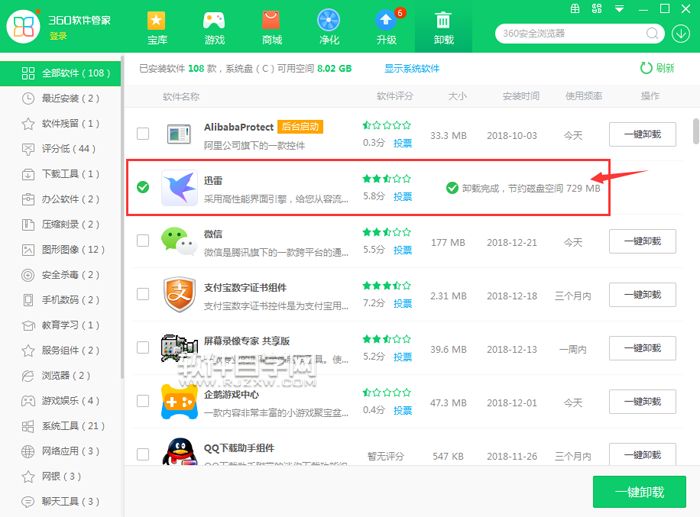Click 微信 star rating
700x517 pixels.
point(387,232)
